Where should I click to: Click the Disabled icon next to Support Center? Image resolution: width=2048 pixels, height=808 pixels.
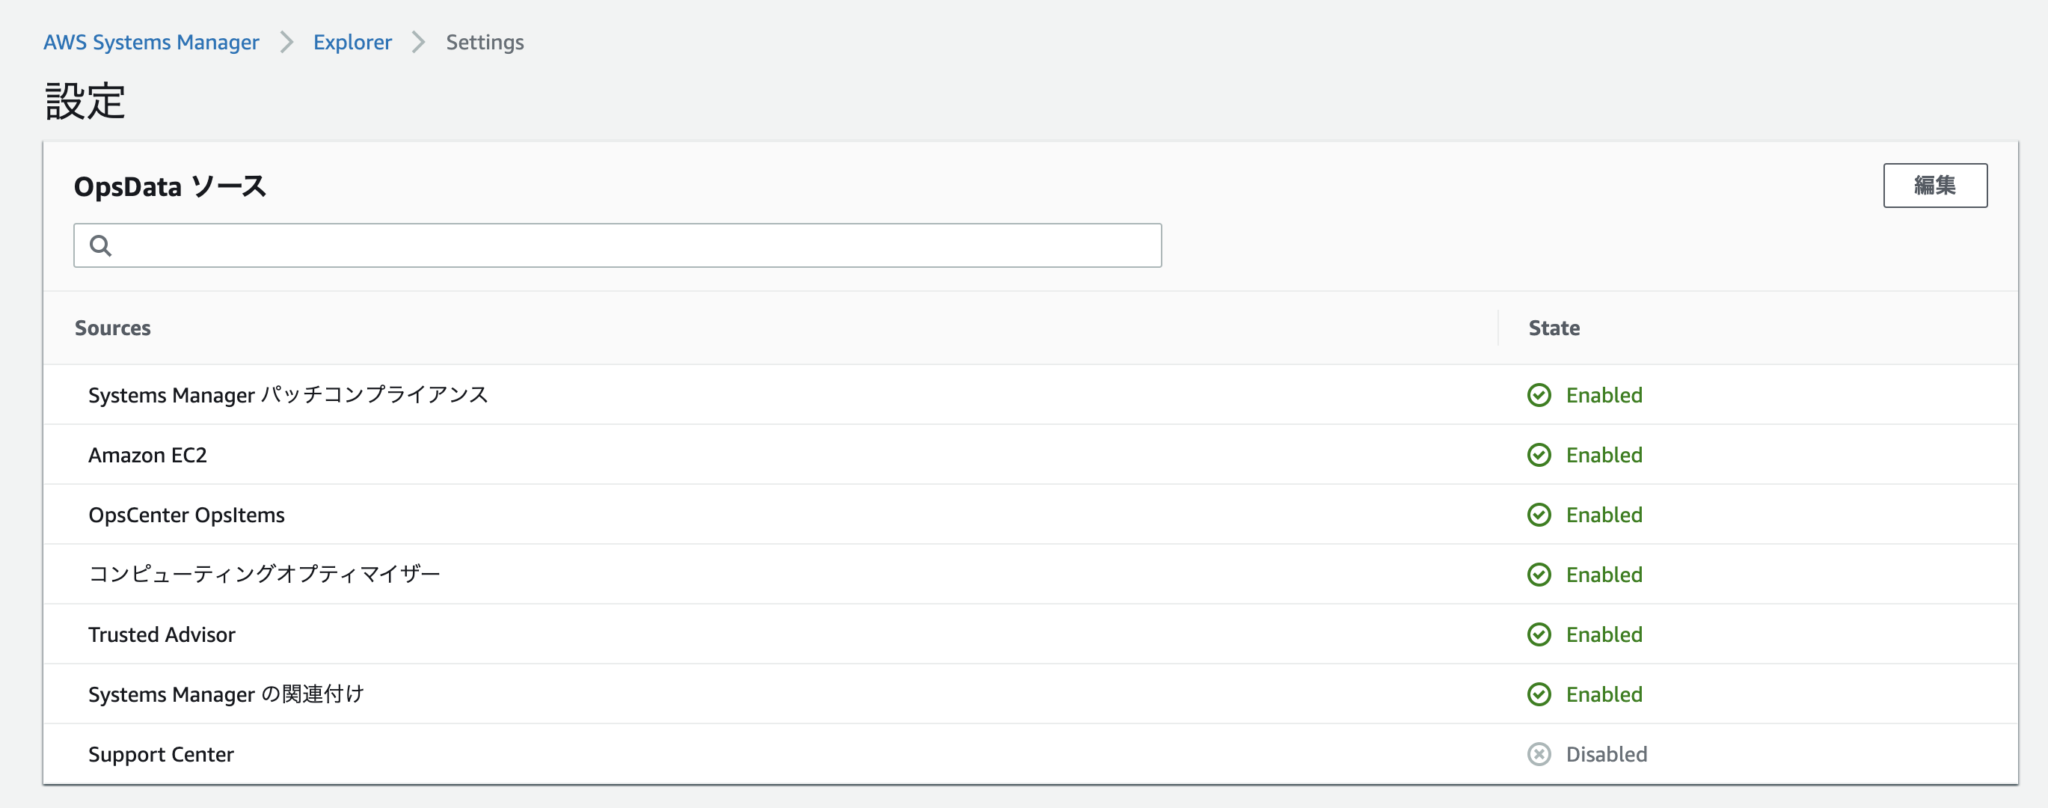[x=1539, y=754]
